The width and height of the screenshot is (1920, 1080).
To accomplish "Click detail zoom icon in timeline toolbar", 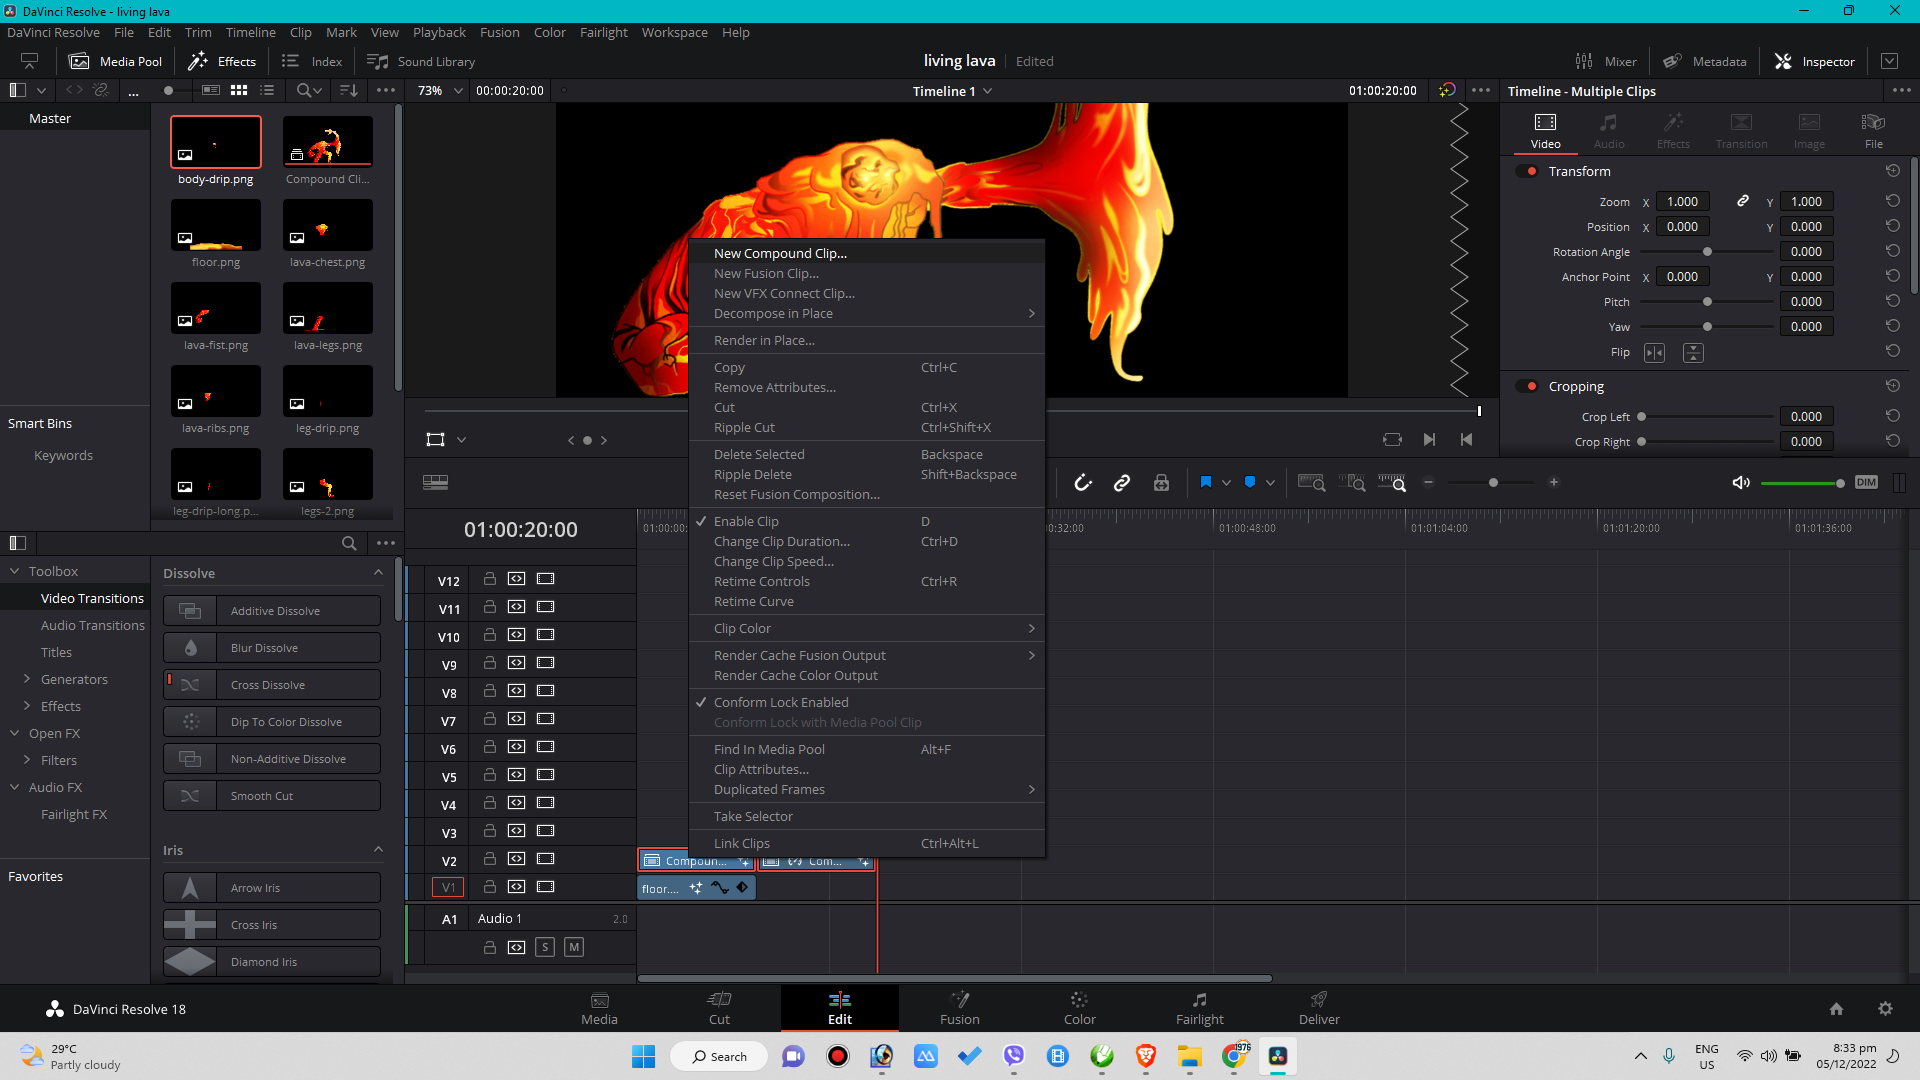I will click(x=1351, y=483).
